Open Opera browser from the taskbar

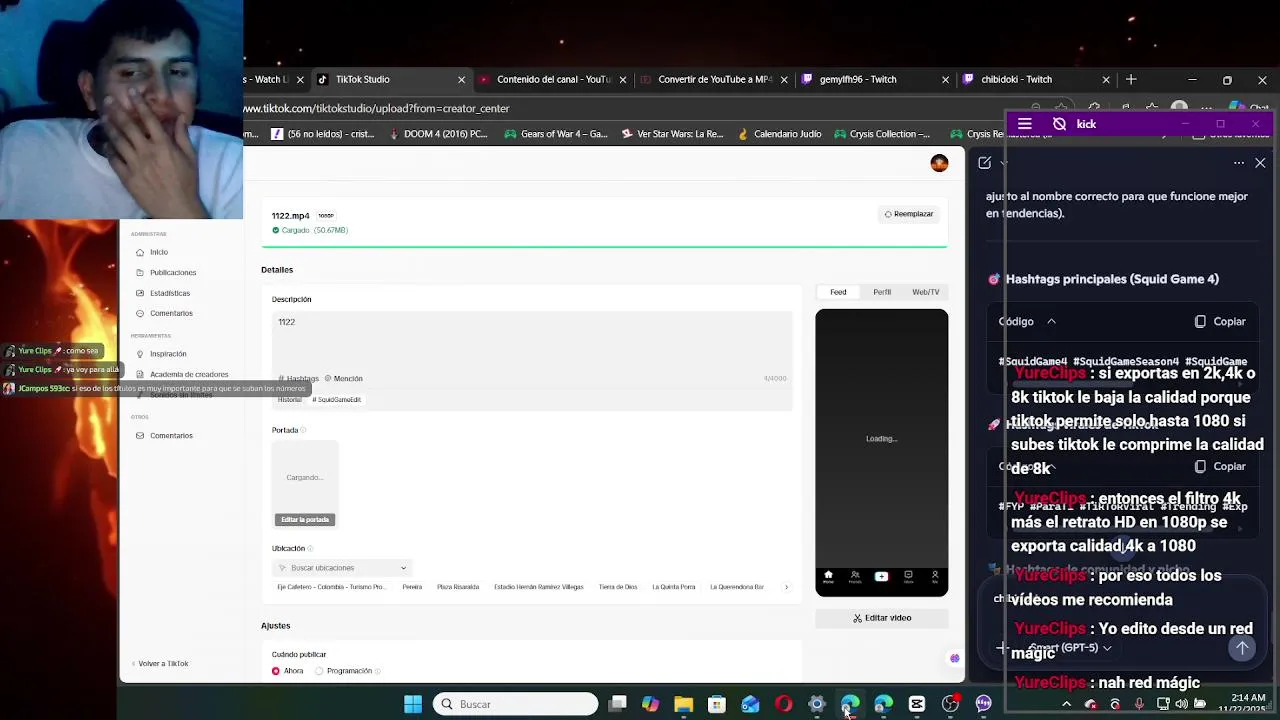783,704
